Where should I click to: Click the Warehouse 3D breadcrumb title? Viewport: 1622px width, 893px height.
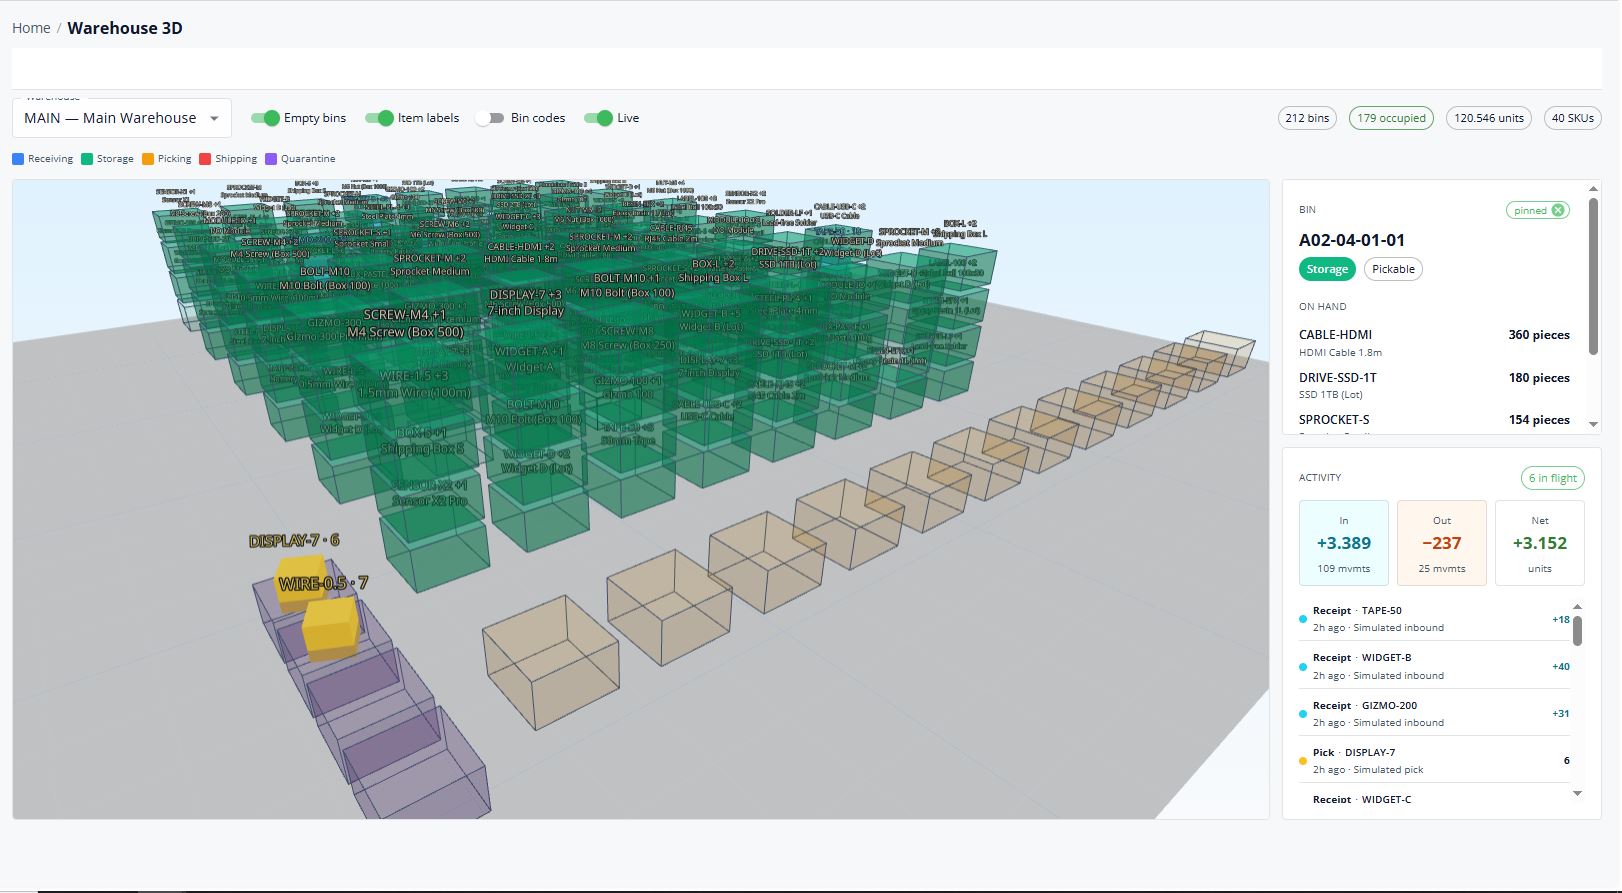(125, 28)
